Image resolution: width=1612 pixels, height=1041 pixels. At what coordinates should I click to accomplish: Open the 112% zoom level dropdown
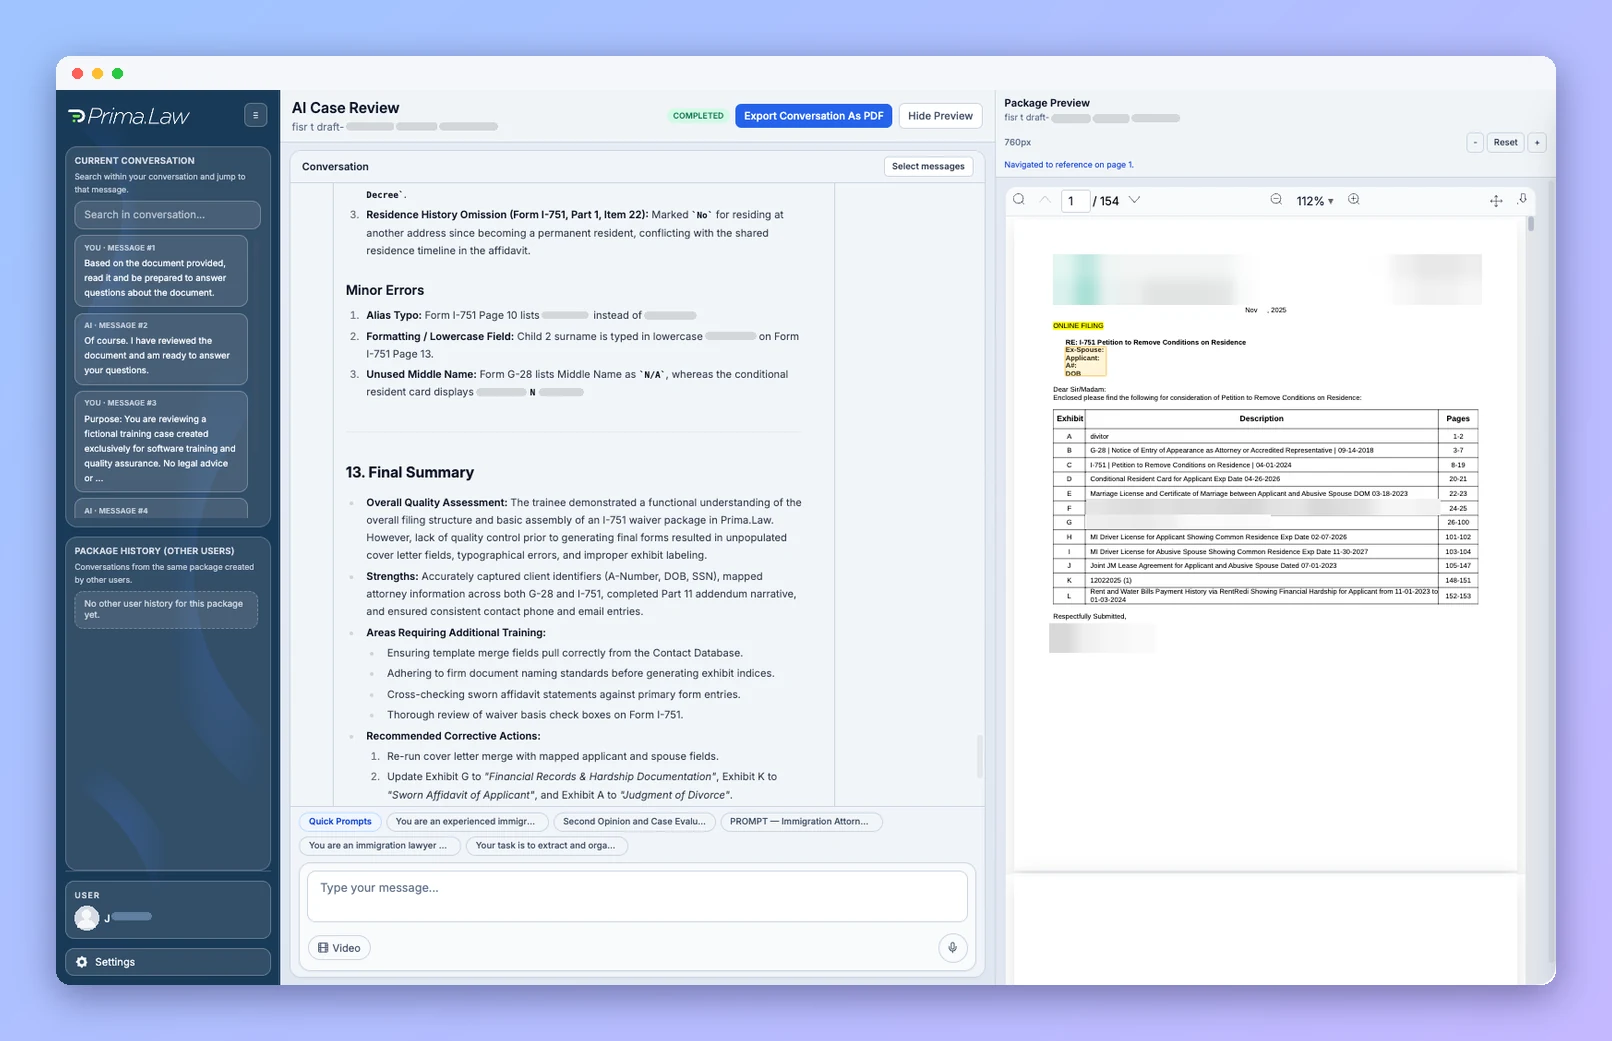pos(1315,201)
